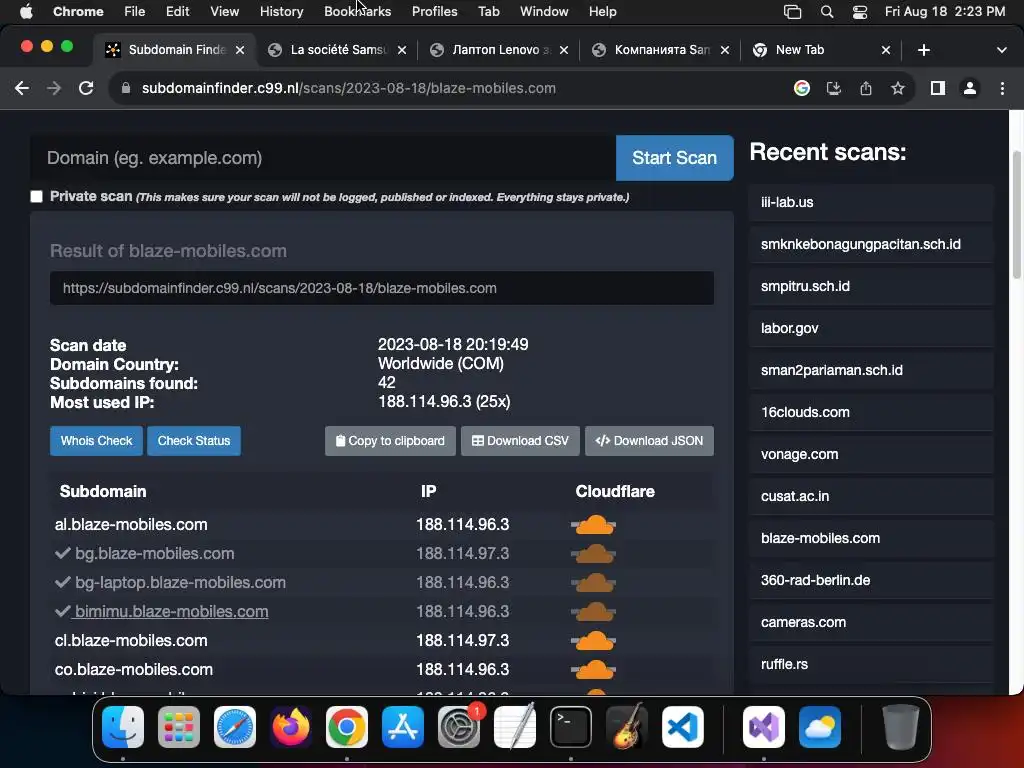
Task: Click the Chrome back arrow
Action: [22, 88]
